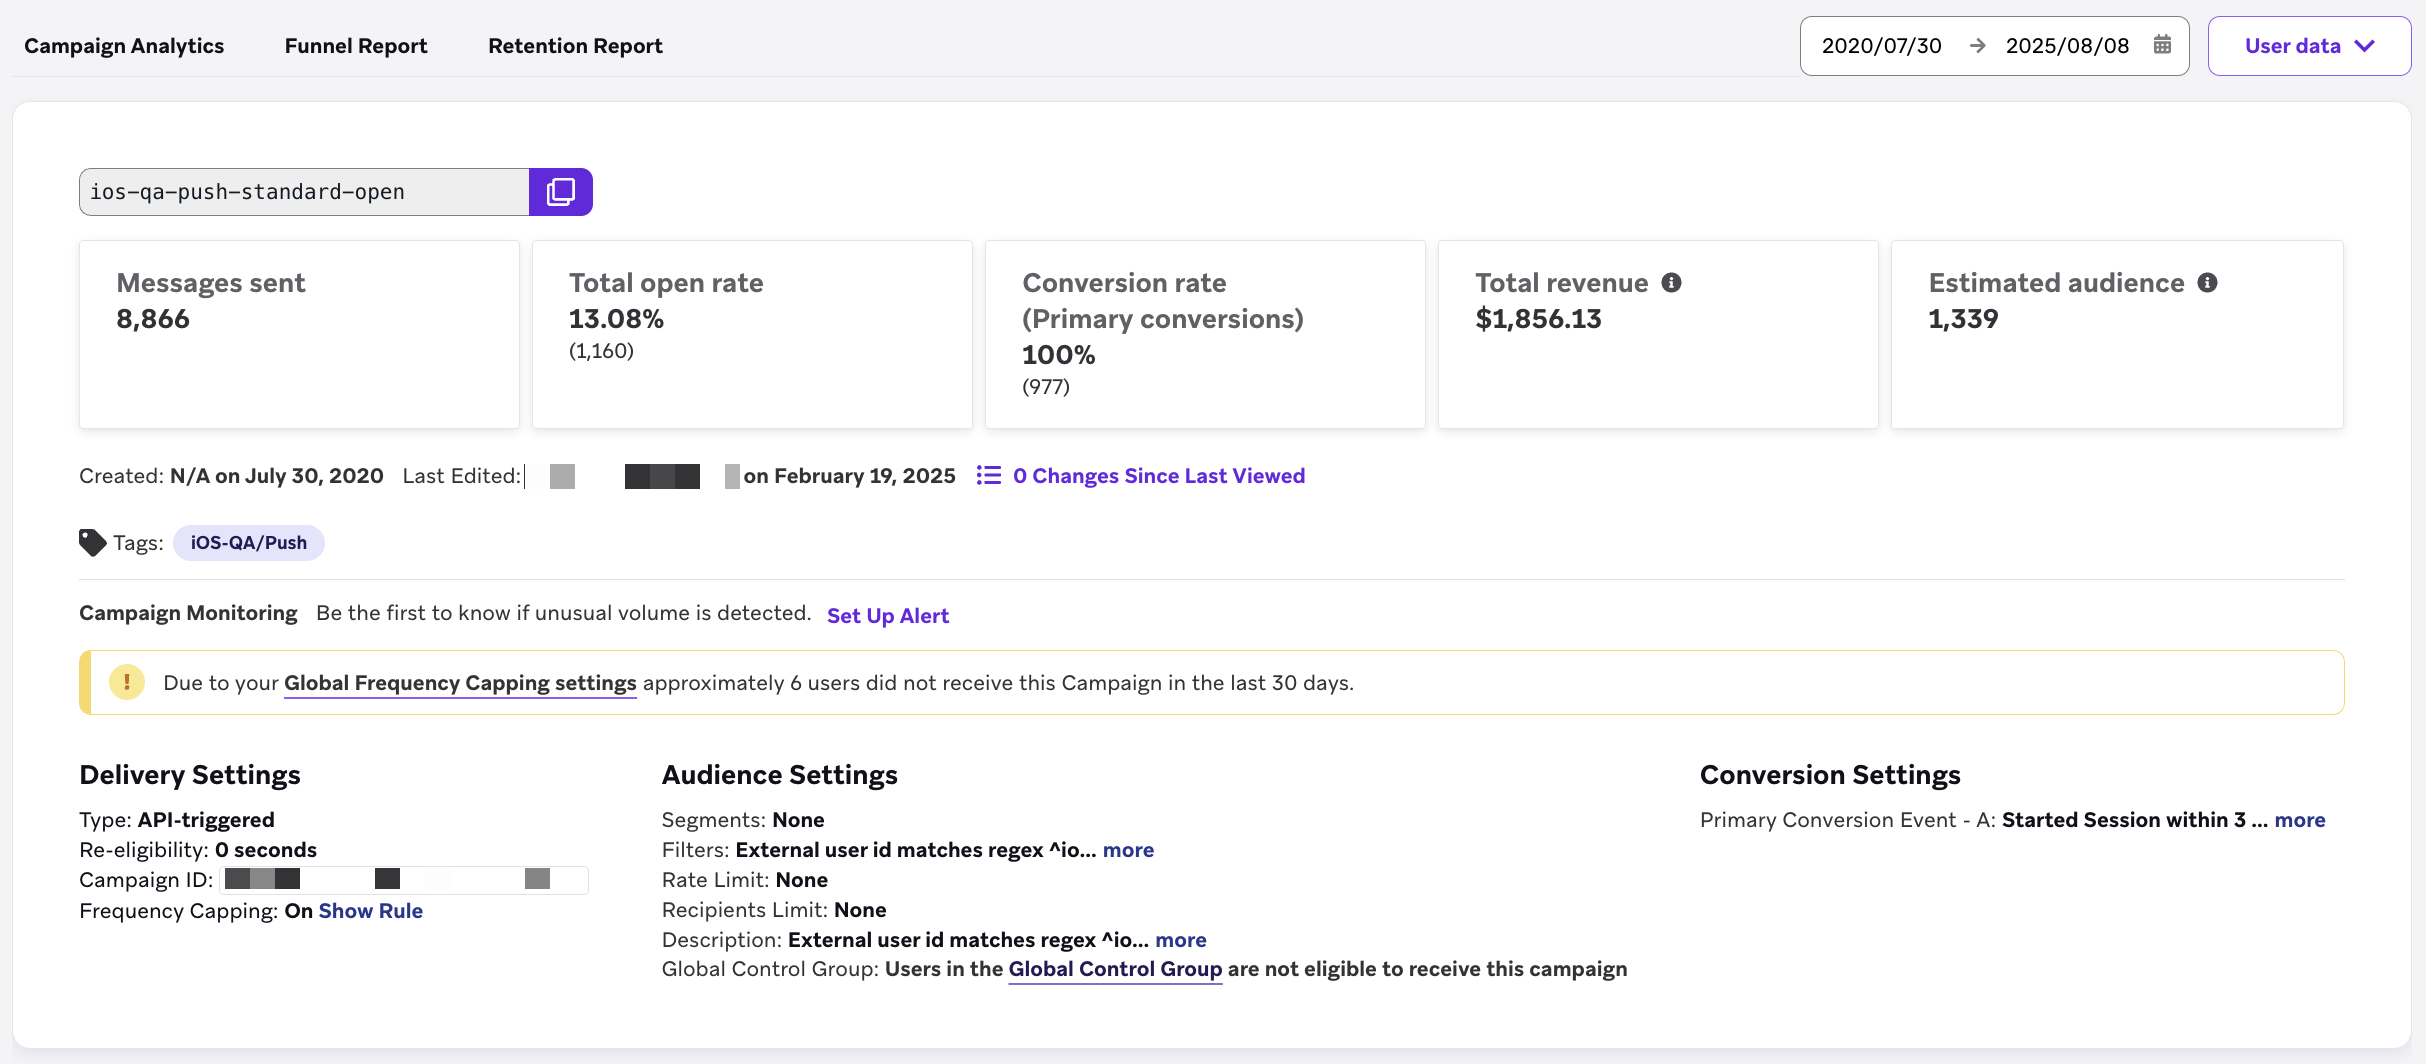Switch to Funnel Report tab

coord(355,46)
